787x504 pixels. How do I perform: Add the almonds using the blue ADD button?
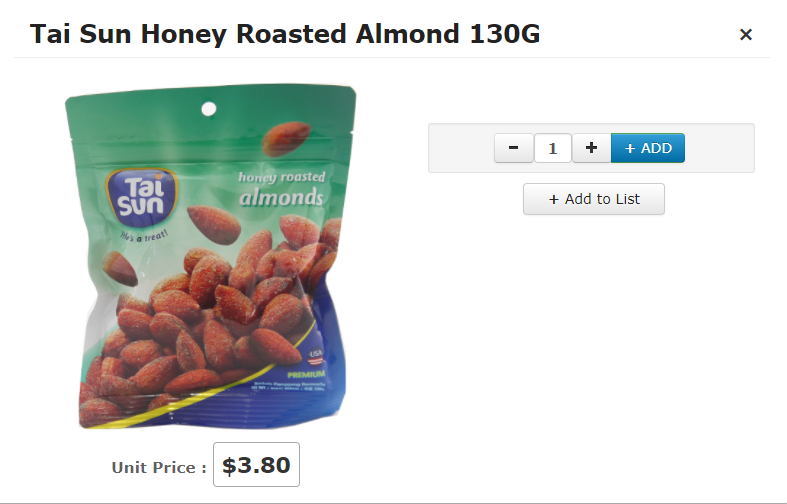(x=647, y=148)
